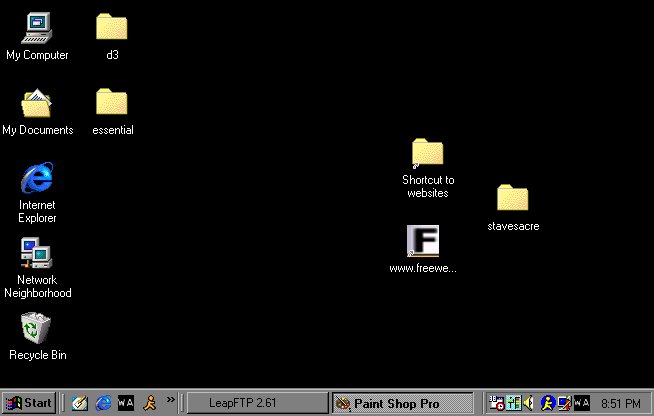The image size is (654, 416).
Task: Select the Internet Explorer desktop icon
Action: point(37,178)
